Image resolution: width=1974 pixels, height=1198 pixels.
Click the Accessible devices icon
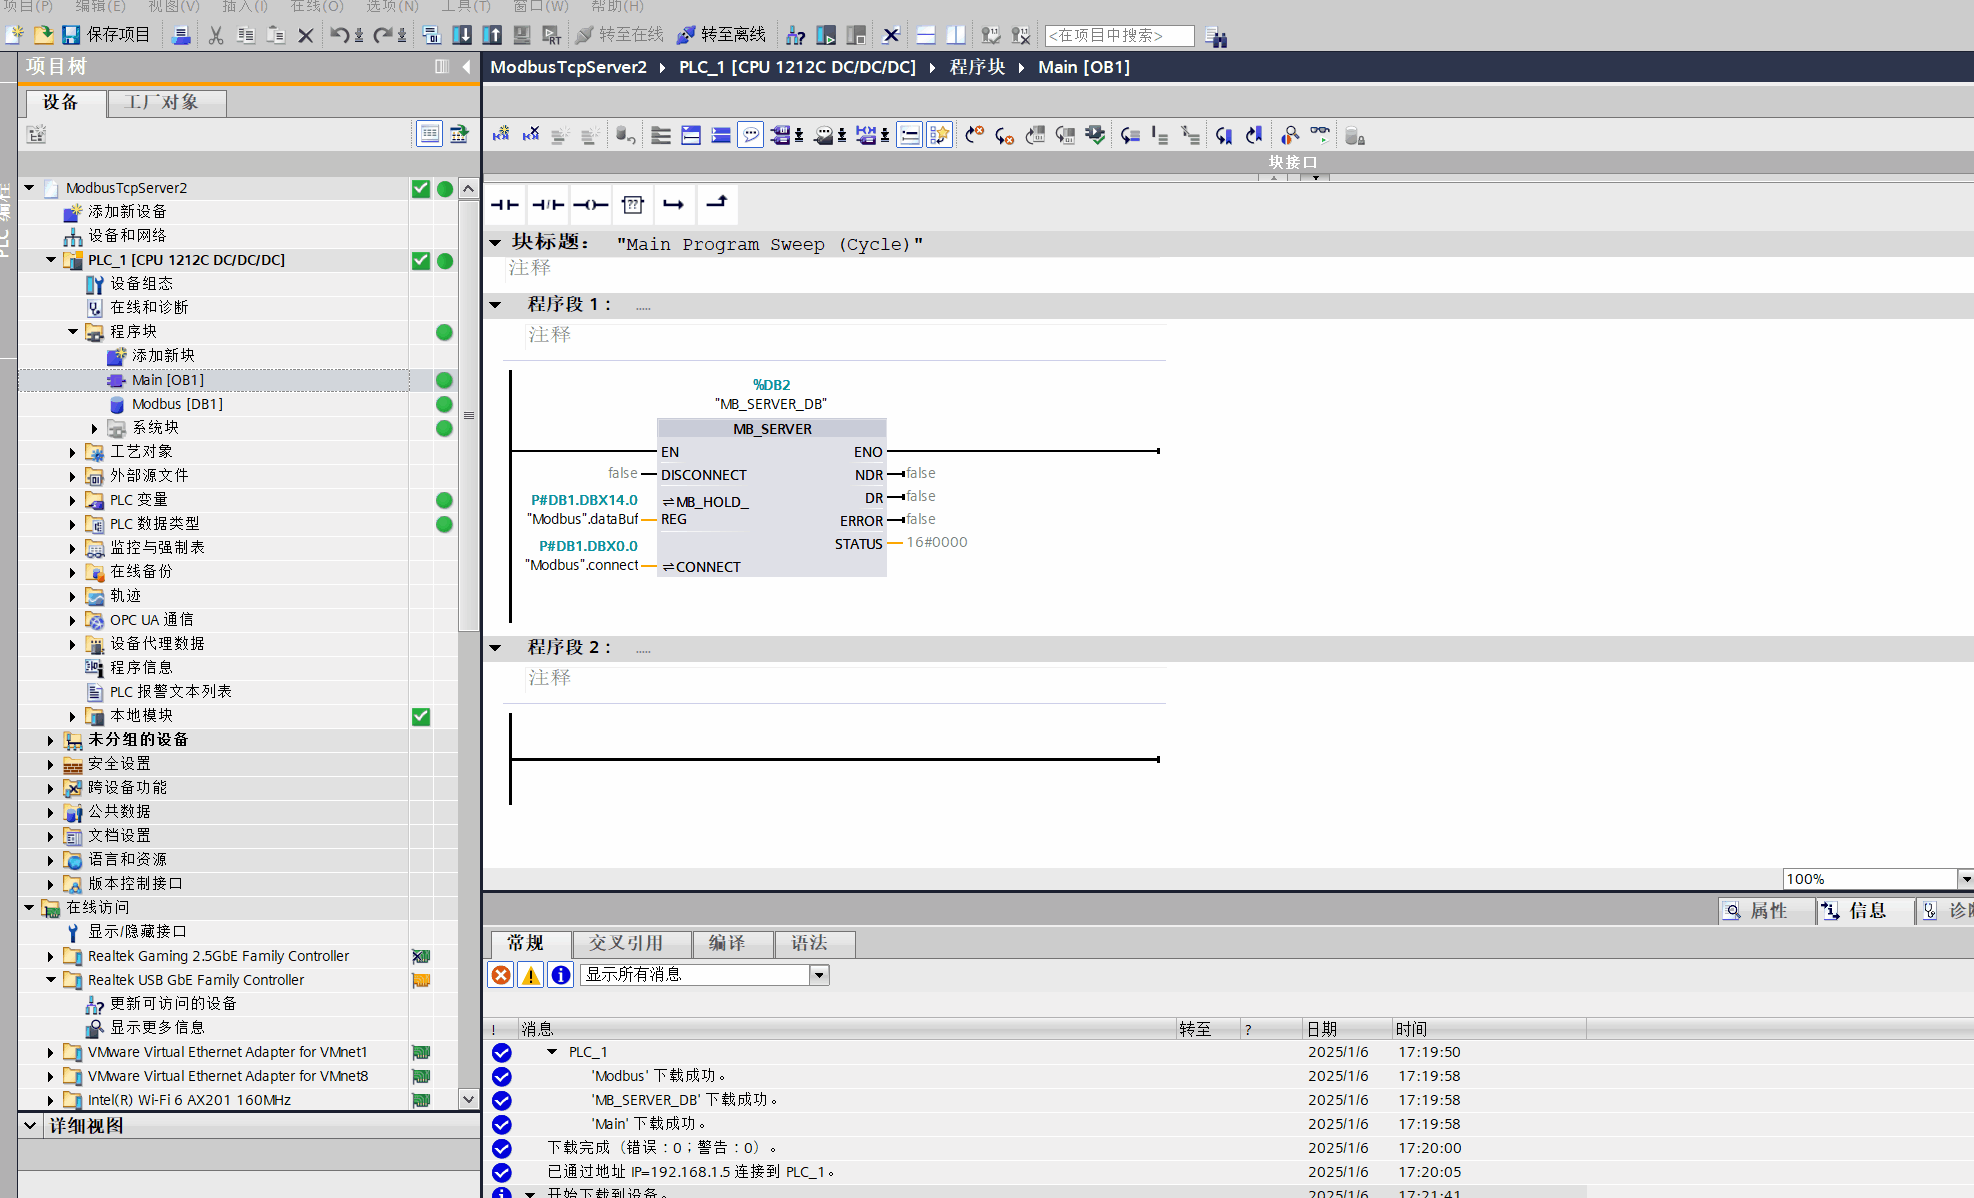(x=796, y=35)
